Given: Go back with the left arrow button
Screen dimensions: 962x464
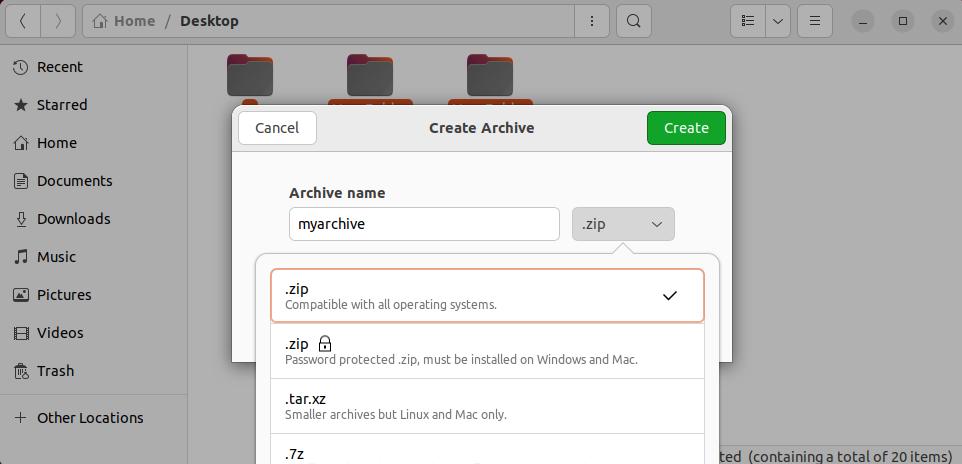Looking at the screenshot, I should [23, 21].
